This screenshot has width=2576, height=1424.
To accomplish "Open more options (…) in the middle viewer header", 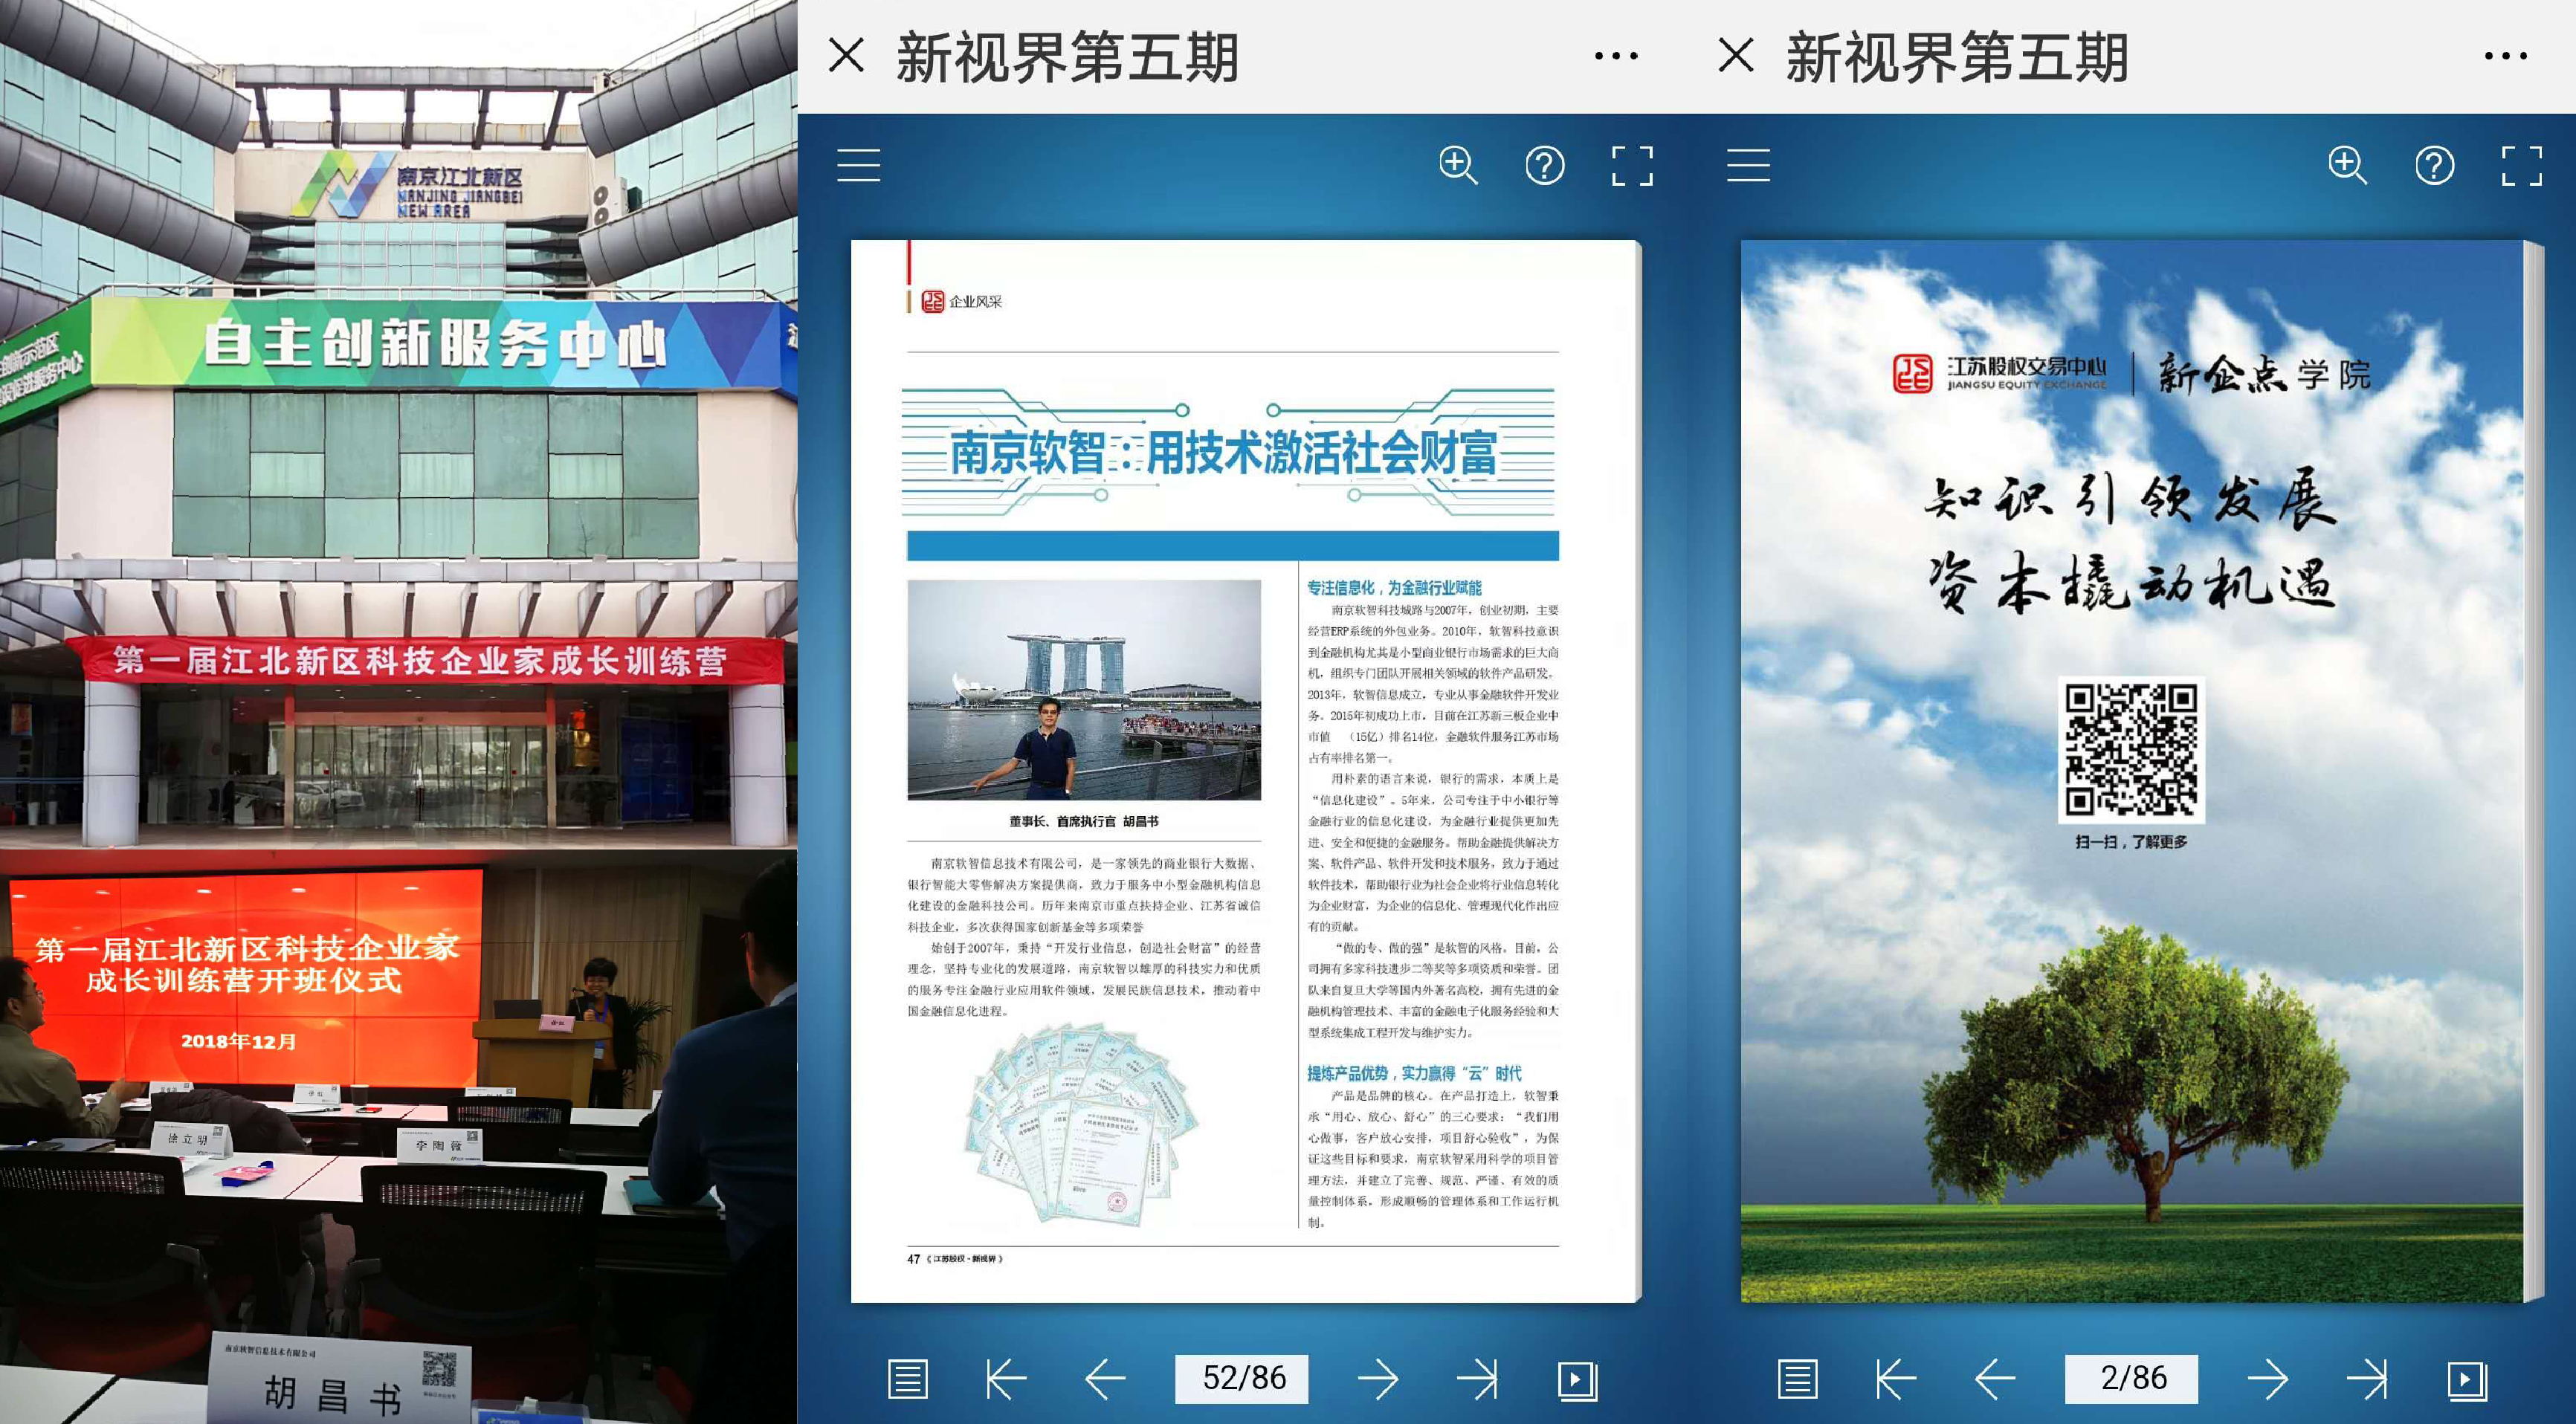I will (1616, 56).
